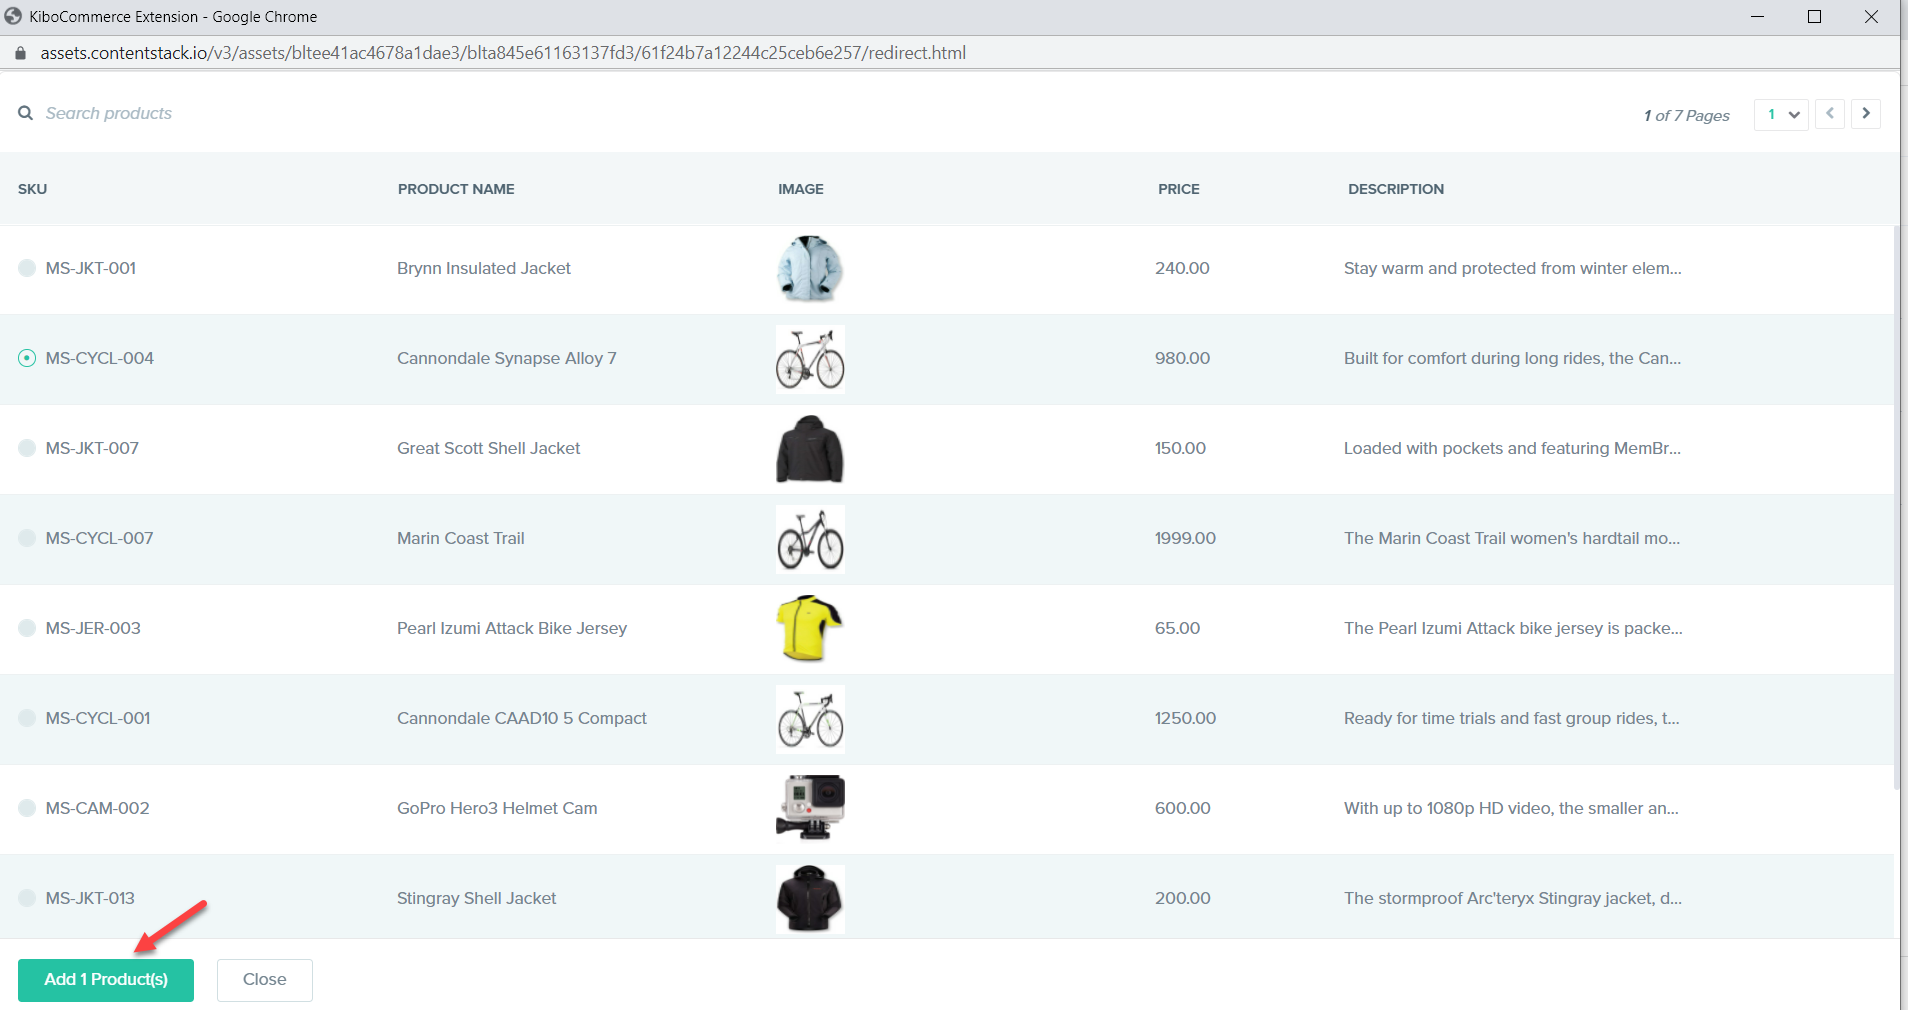Click the SKU column header
Image resolution: width=1908 pixels, height=1010 pixels.
click(x=31, y=189)
